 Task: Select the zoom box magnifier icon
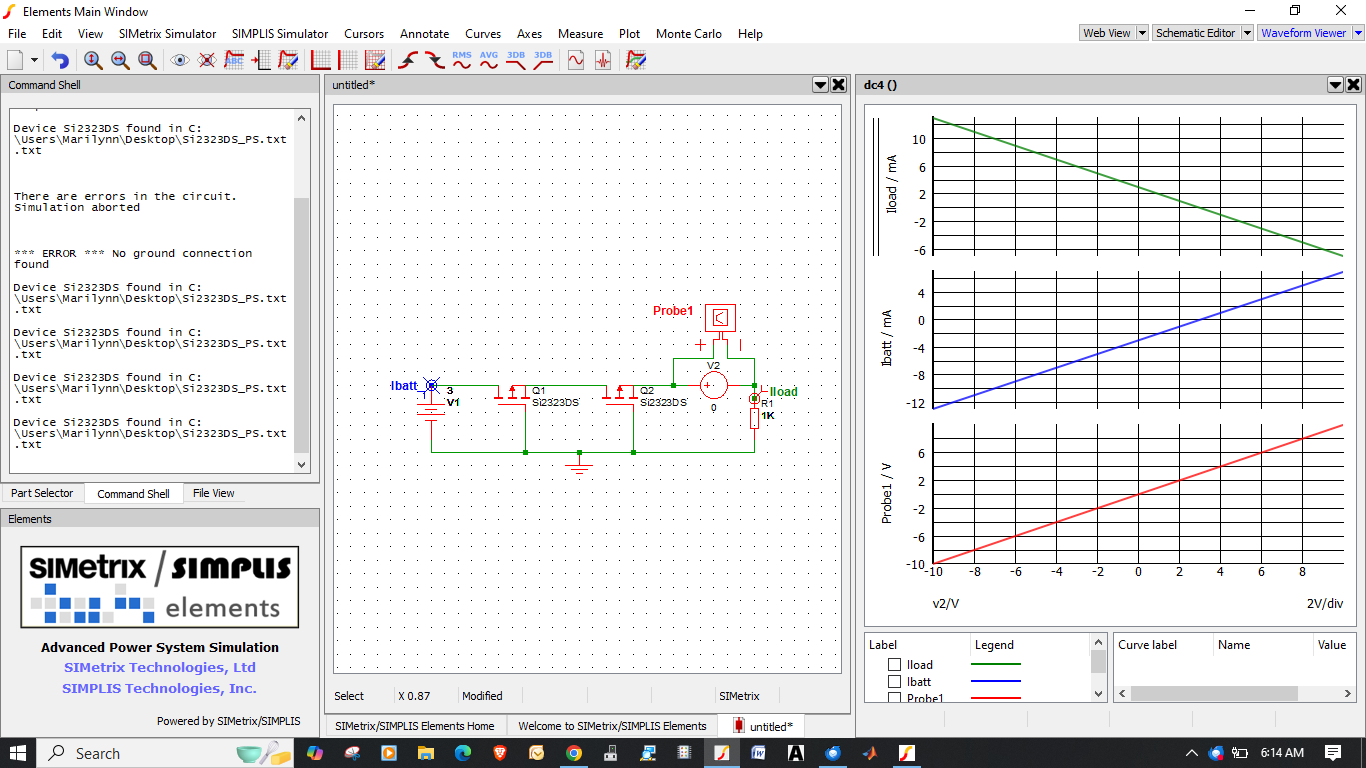(147, 60)
